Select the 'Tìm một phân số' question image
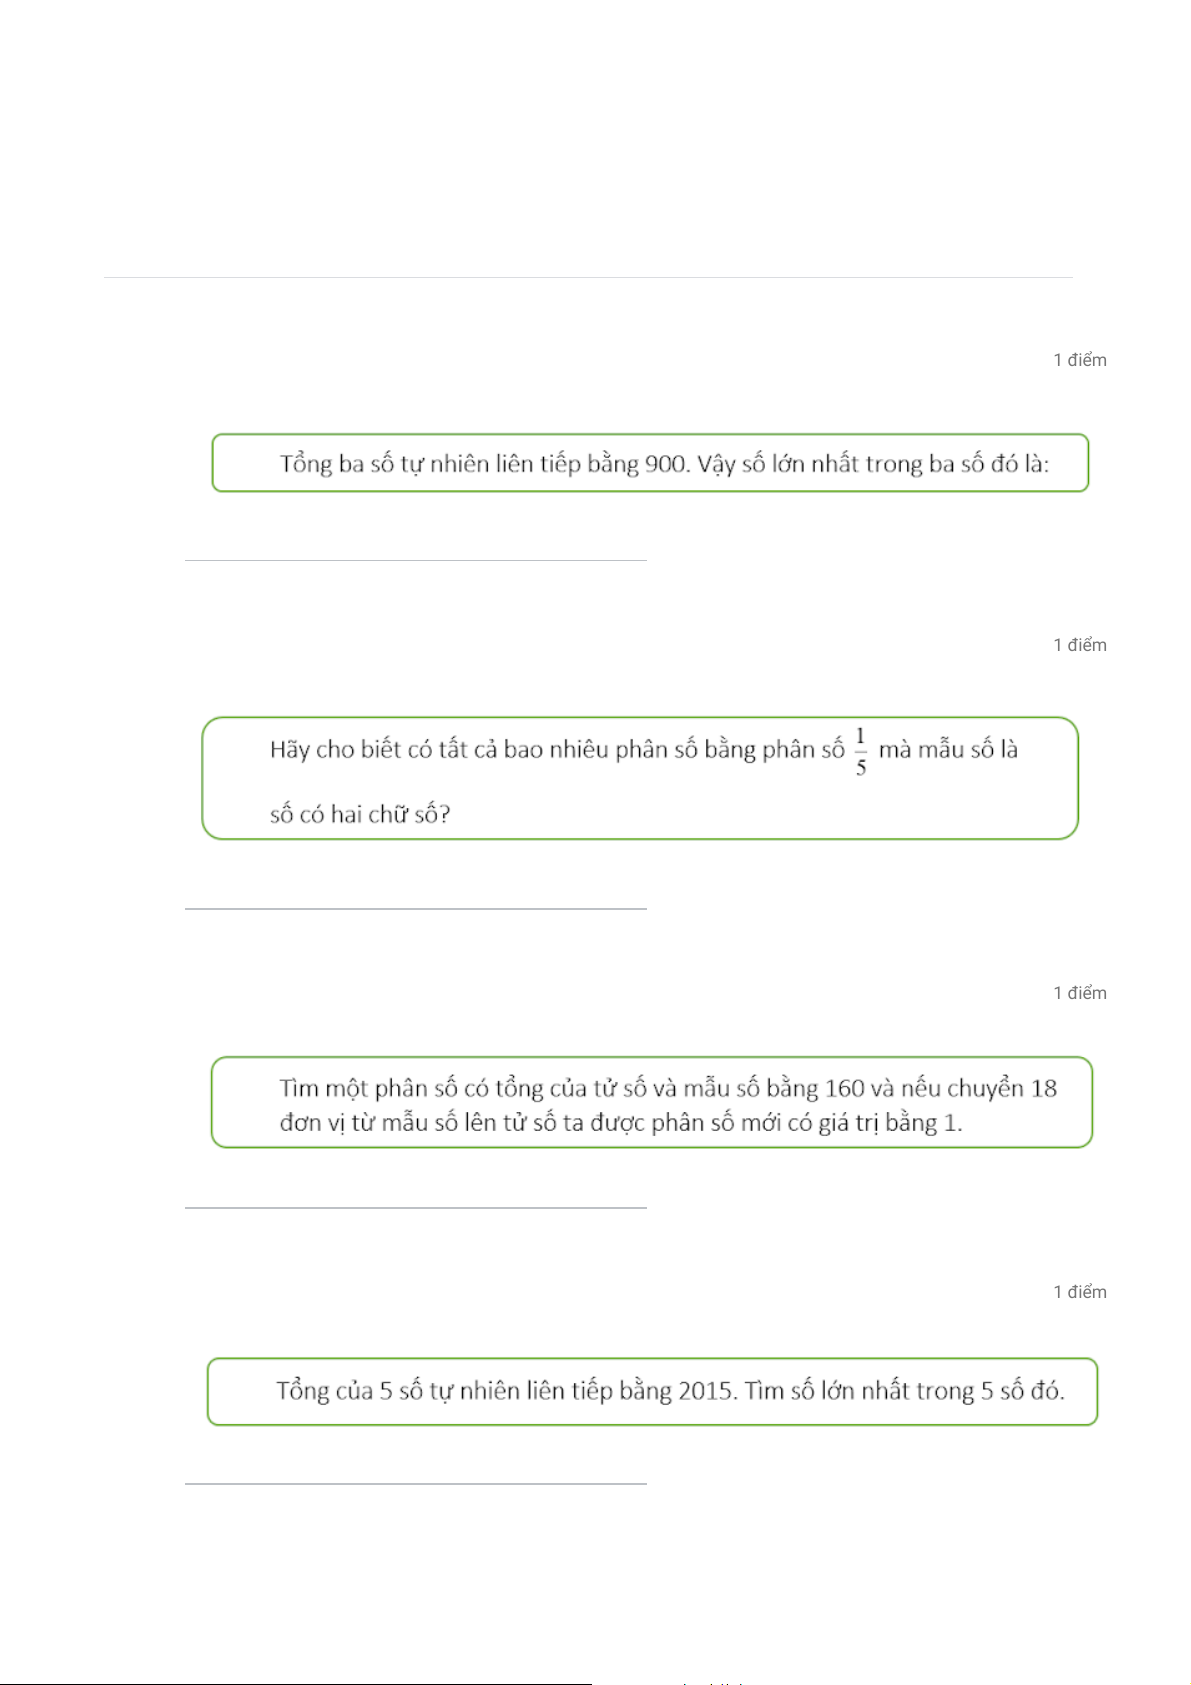Screen dimensions: 1191x1685 [x=652, y=1102]
